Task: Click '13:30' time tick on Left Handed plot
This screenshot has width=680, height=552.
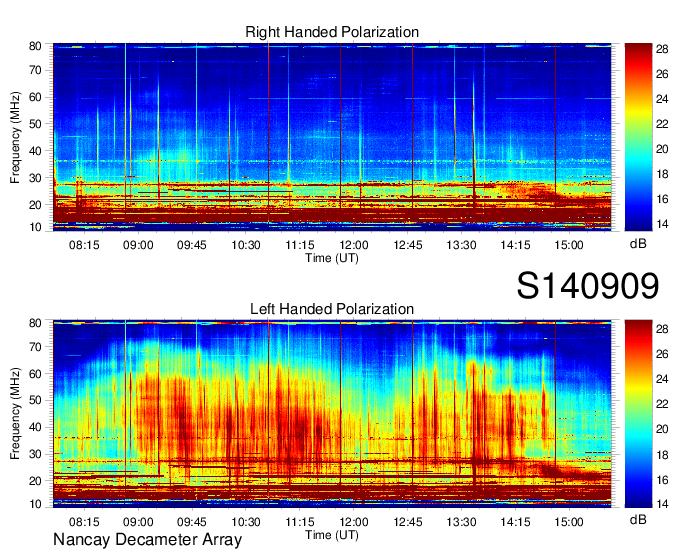Action: (x=461, y=522)
